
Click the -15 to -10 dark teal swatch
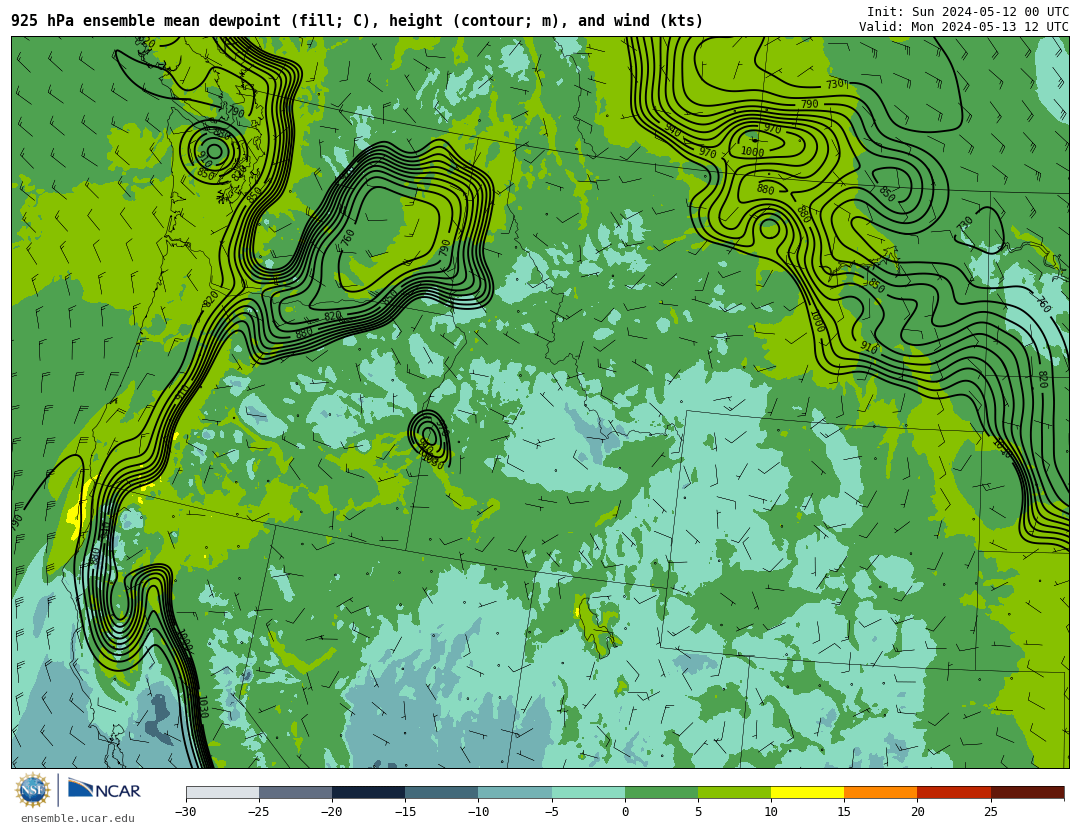[x=442, y=792]
